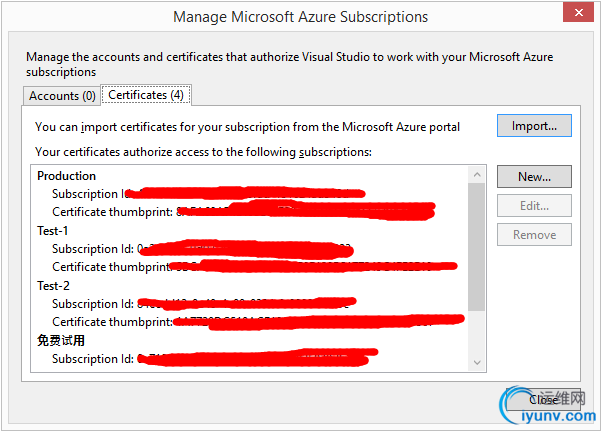
Task: Close the dialog with the red X
Action: coord(579,12)
